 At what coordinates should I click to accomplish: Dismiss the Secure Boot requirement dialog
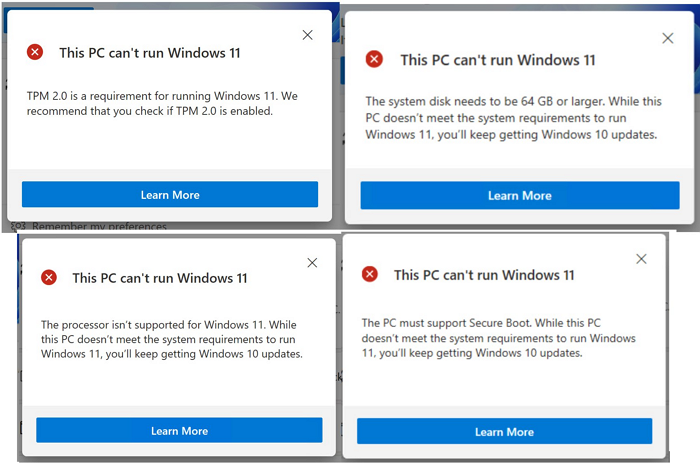(x=640, y=259)
